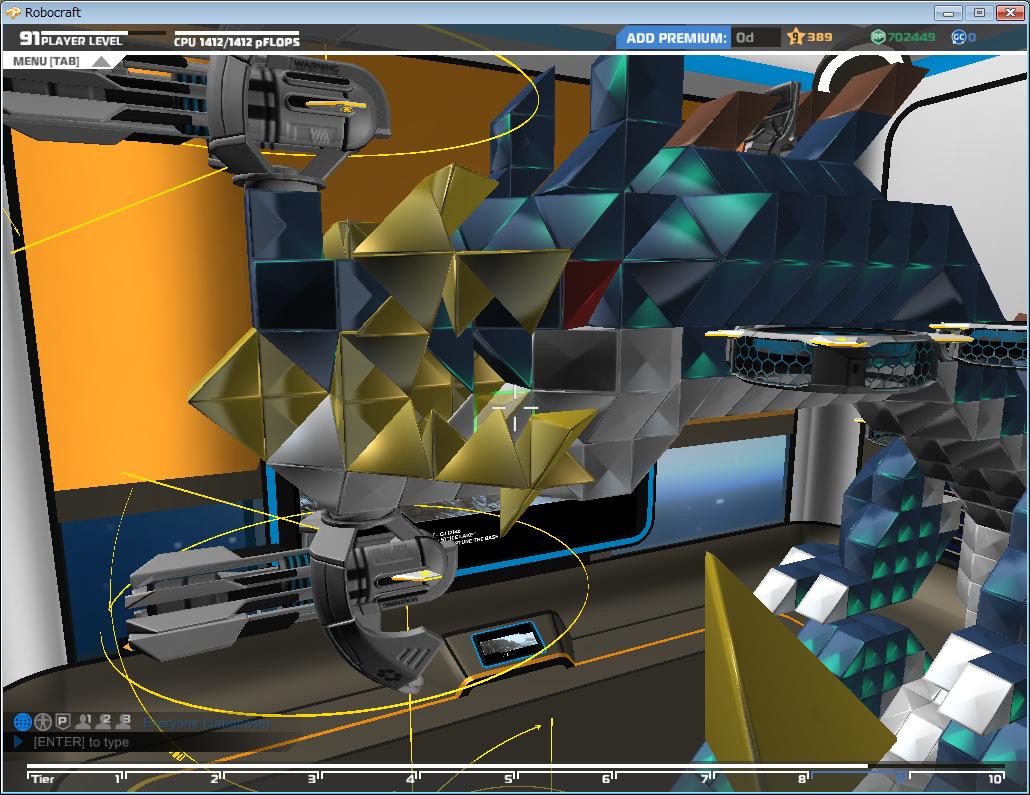The image size is (1030, 795).
Task: Click the GC balance value 0
Action: [x=972, y=37]
